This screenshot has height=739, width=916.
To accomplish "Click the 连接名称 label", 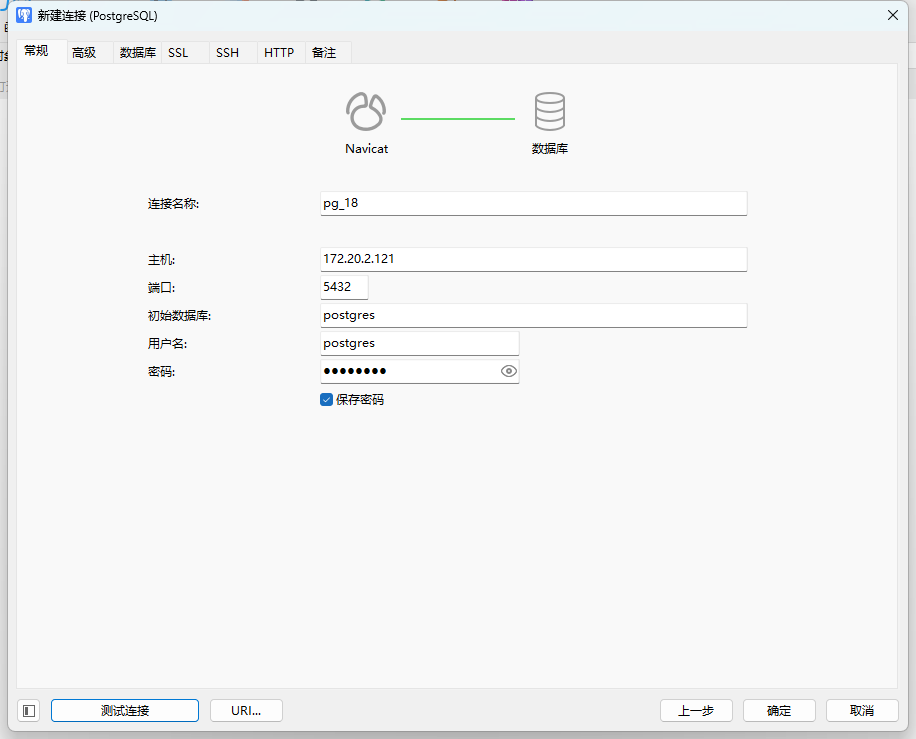I will 174,204.
